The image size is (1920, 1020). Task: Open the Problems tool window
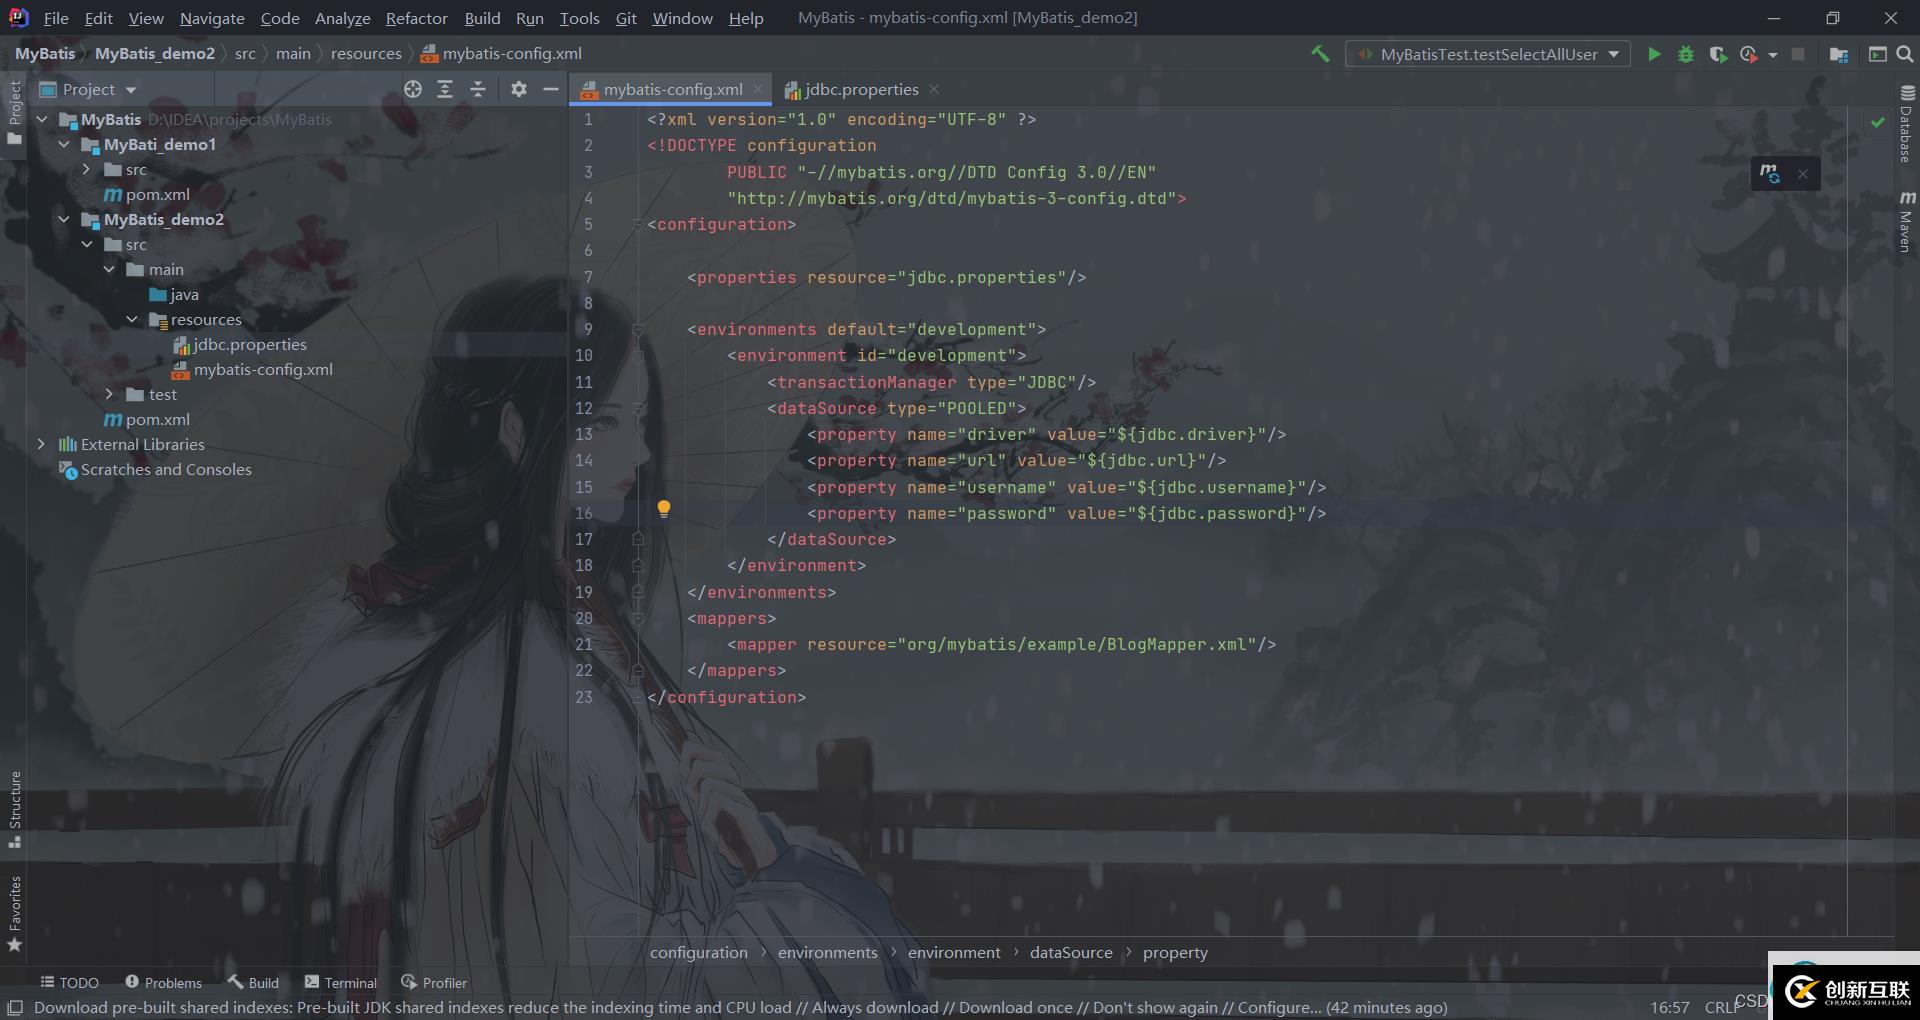(x=163, y=983)
